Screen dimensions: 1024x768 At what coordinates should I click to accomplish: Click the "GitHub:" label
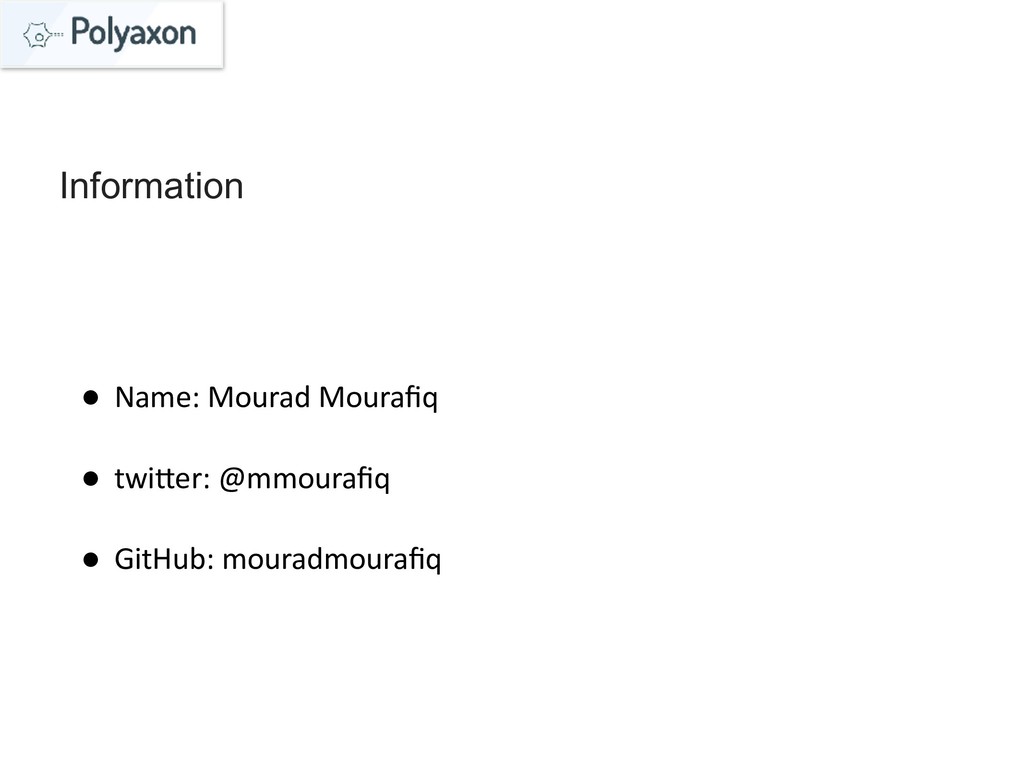pyautogui.click(x=165, y=560)
